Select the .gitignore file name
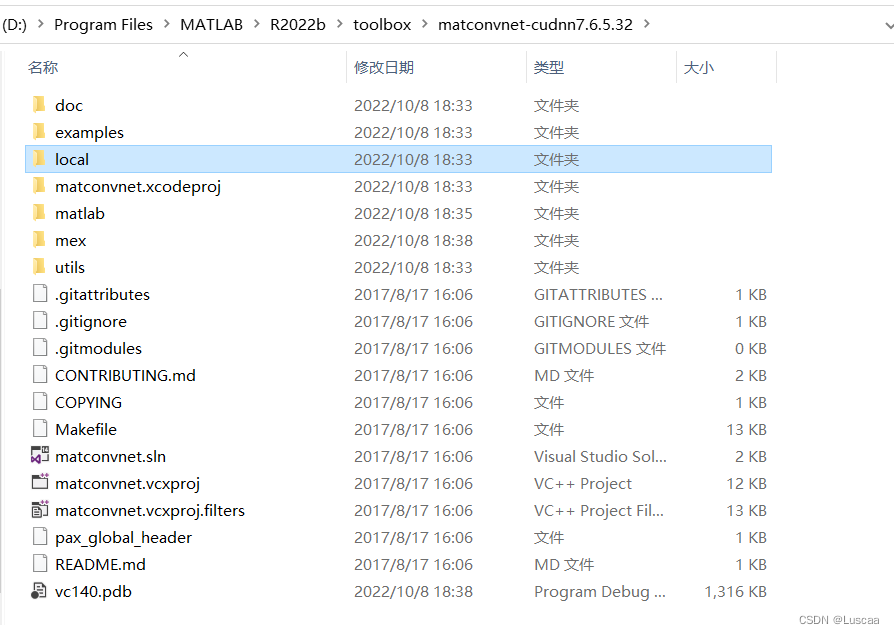The height and width of the screenshot is (634, 894). (91, 322)
